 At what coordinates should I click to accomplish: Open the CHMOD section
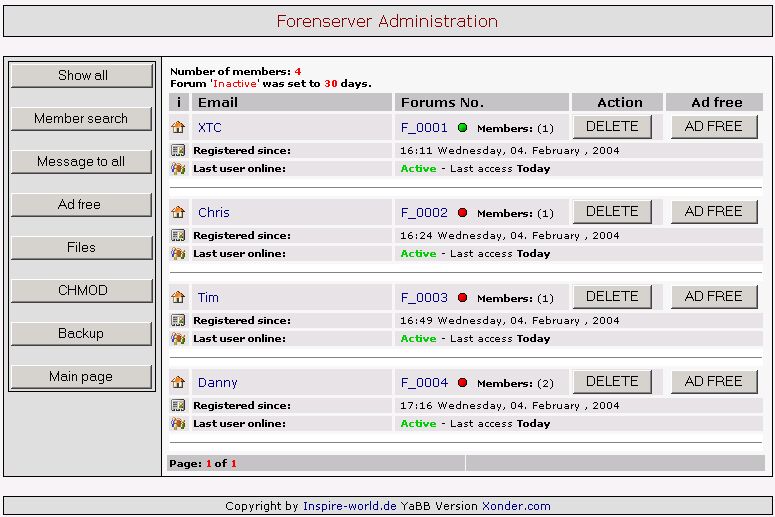click(82, 291)
